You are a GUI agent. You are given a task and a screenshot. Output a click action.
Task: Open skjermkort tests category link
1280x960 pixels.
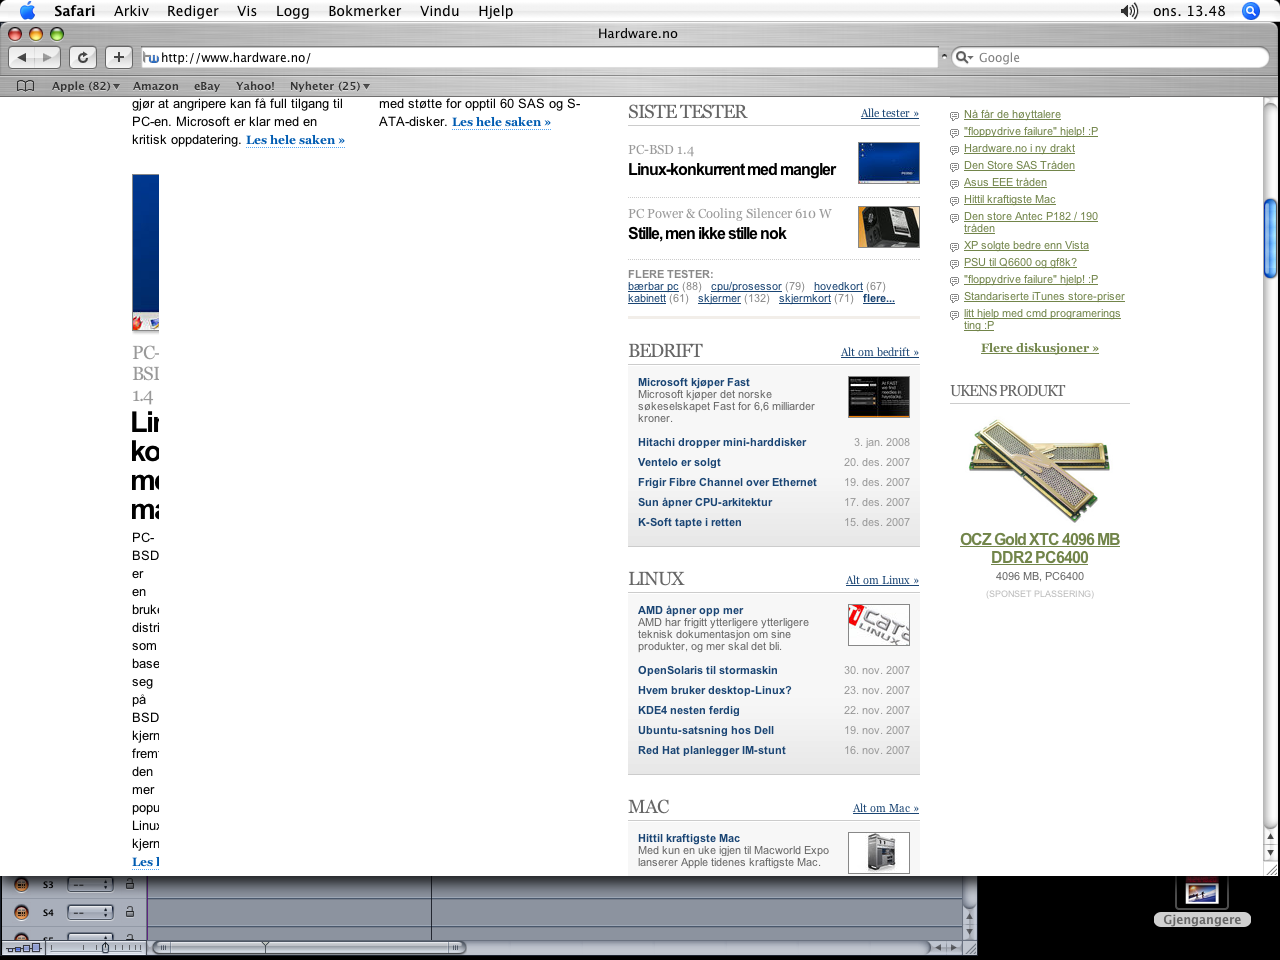coord(804,298)
